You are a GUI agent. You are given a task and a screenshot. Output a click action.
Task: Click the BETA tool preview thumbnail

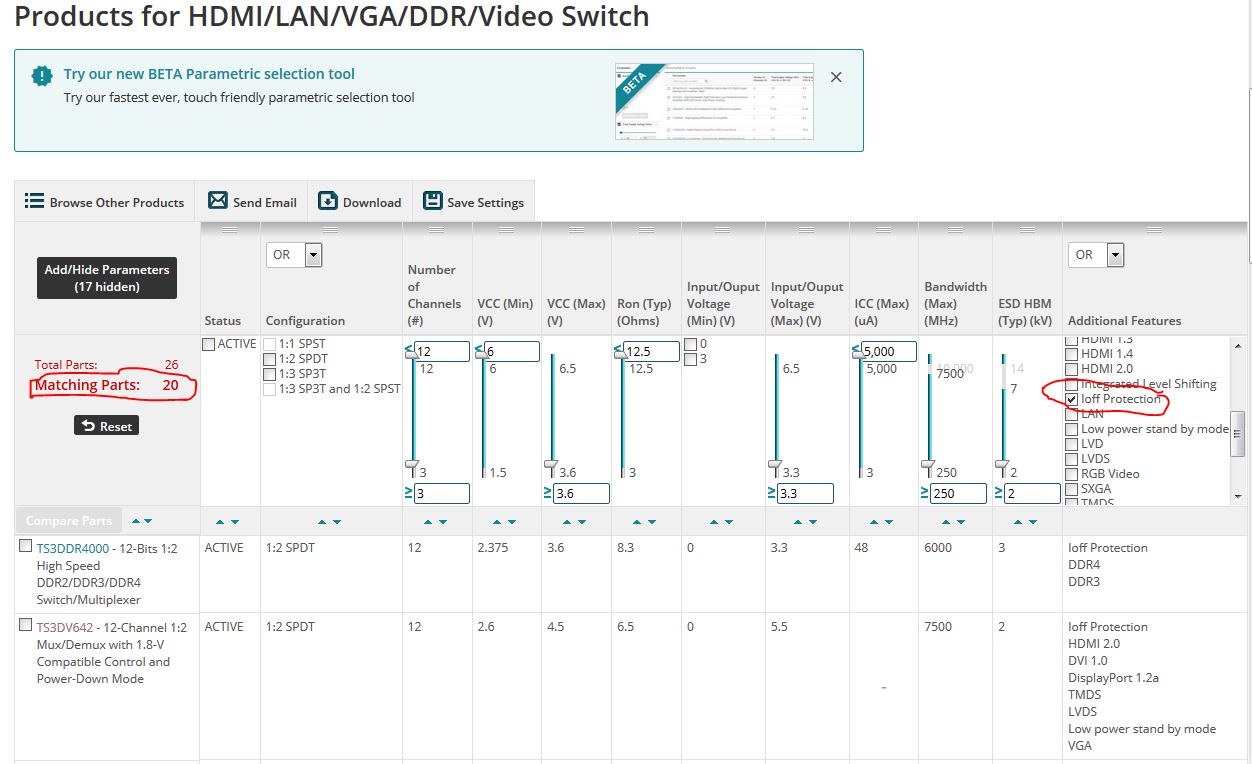tap(714, 102)
